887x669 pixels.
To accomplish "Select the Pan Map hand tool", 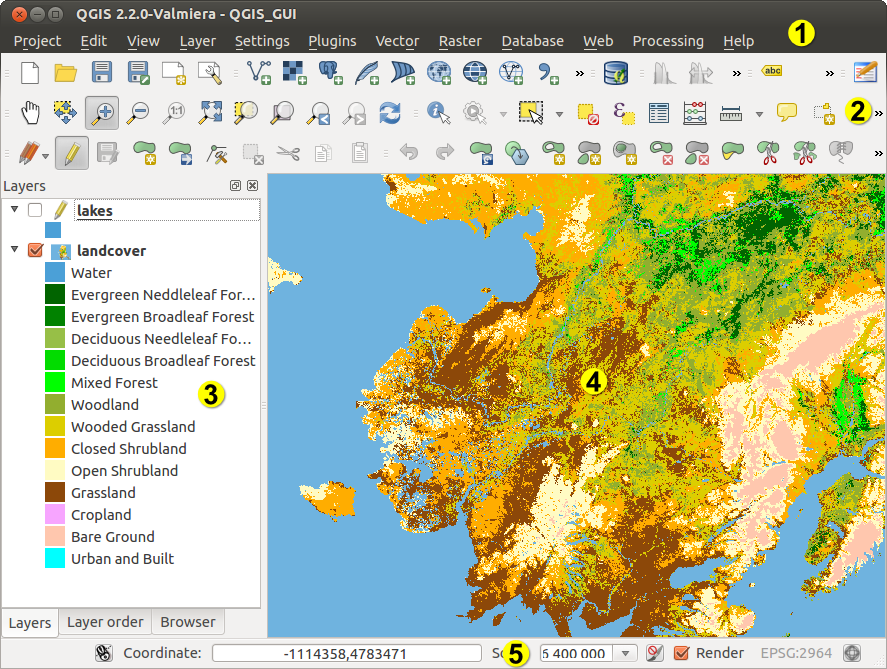I will point(30,113).
